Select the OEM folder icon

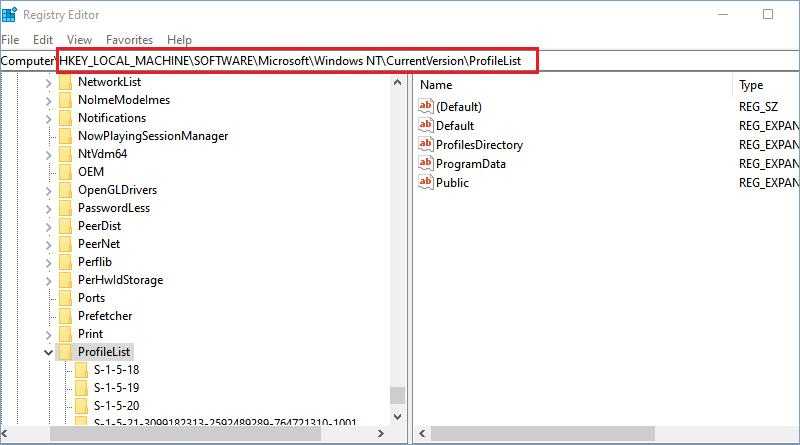(65, 172)
